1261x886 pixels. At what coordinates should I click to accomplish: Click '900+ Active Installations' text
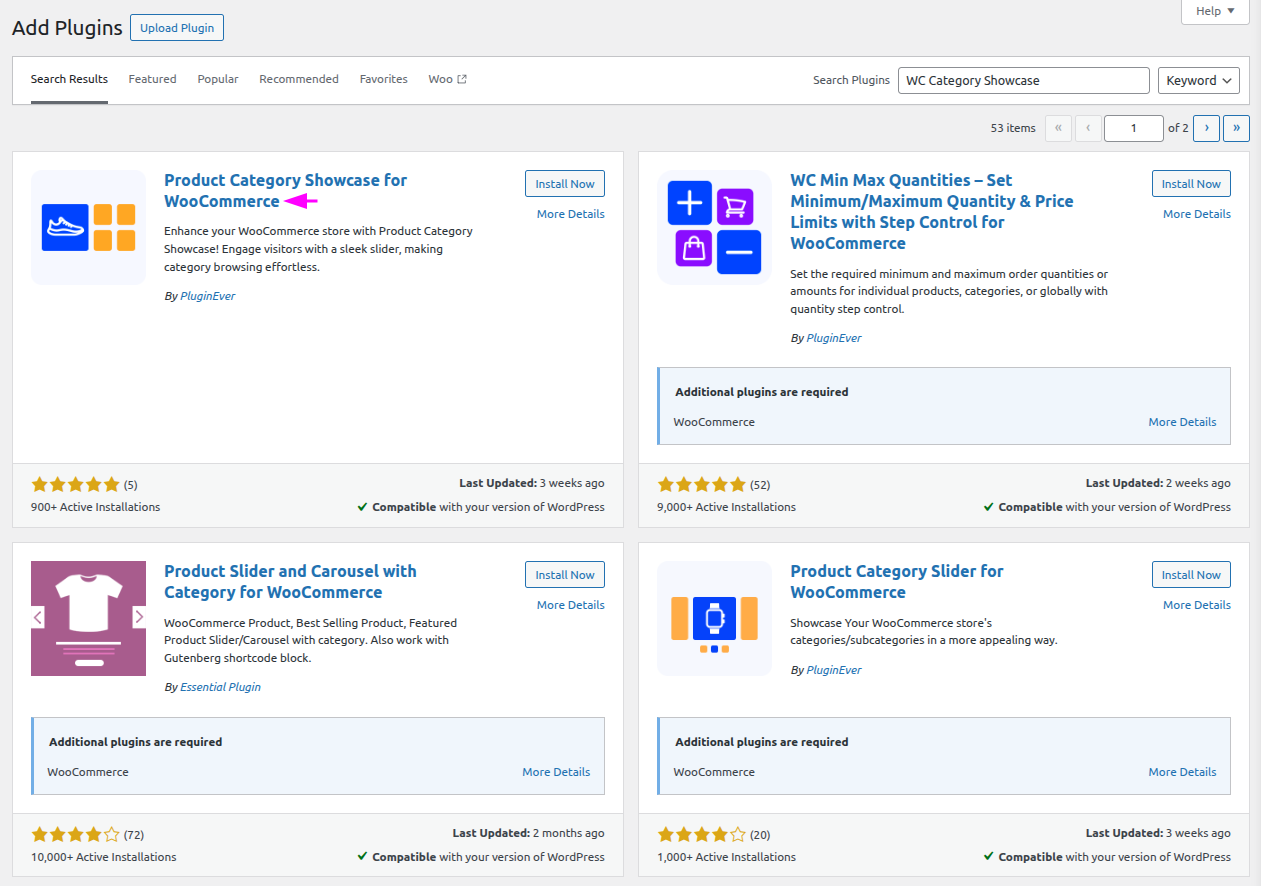95,507
